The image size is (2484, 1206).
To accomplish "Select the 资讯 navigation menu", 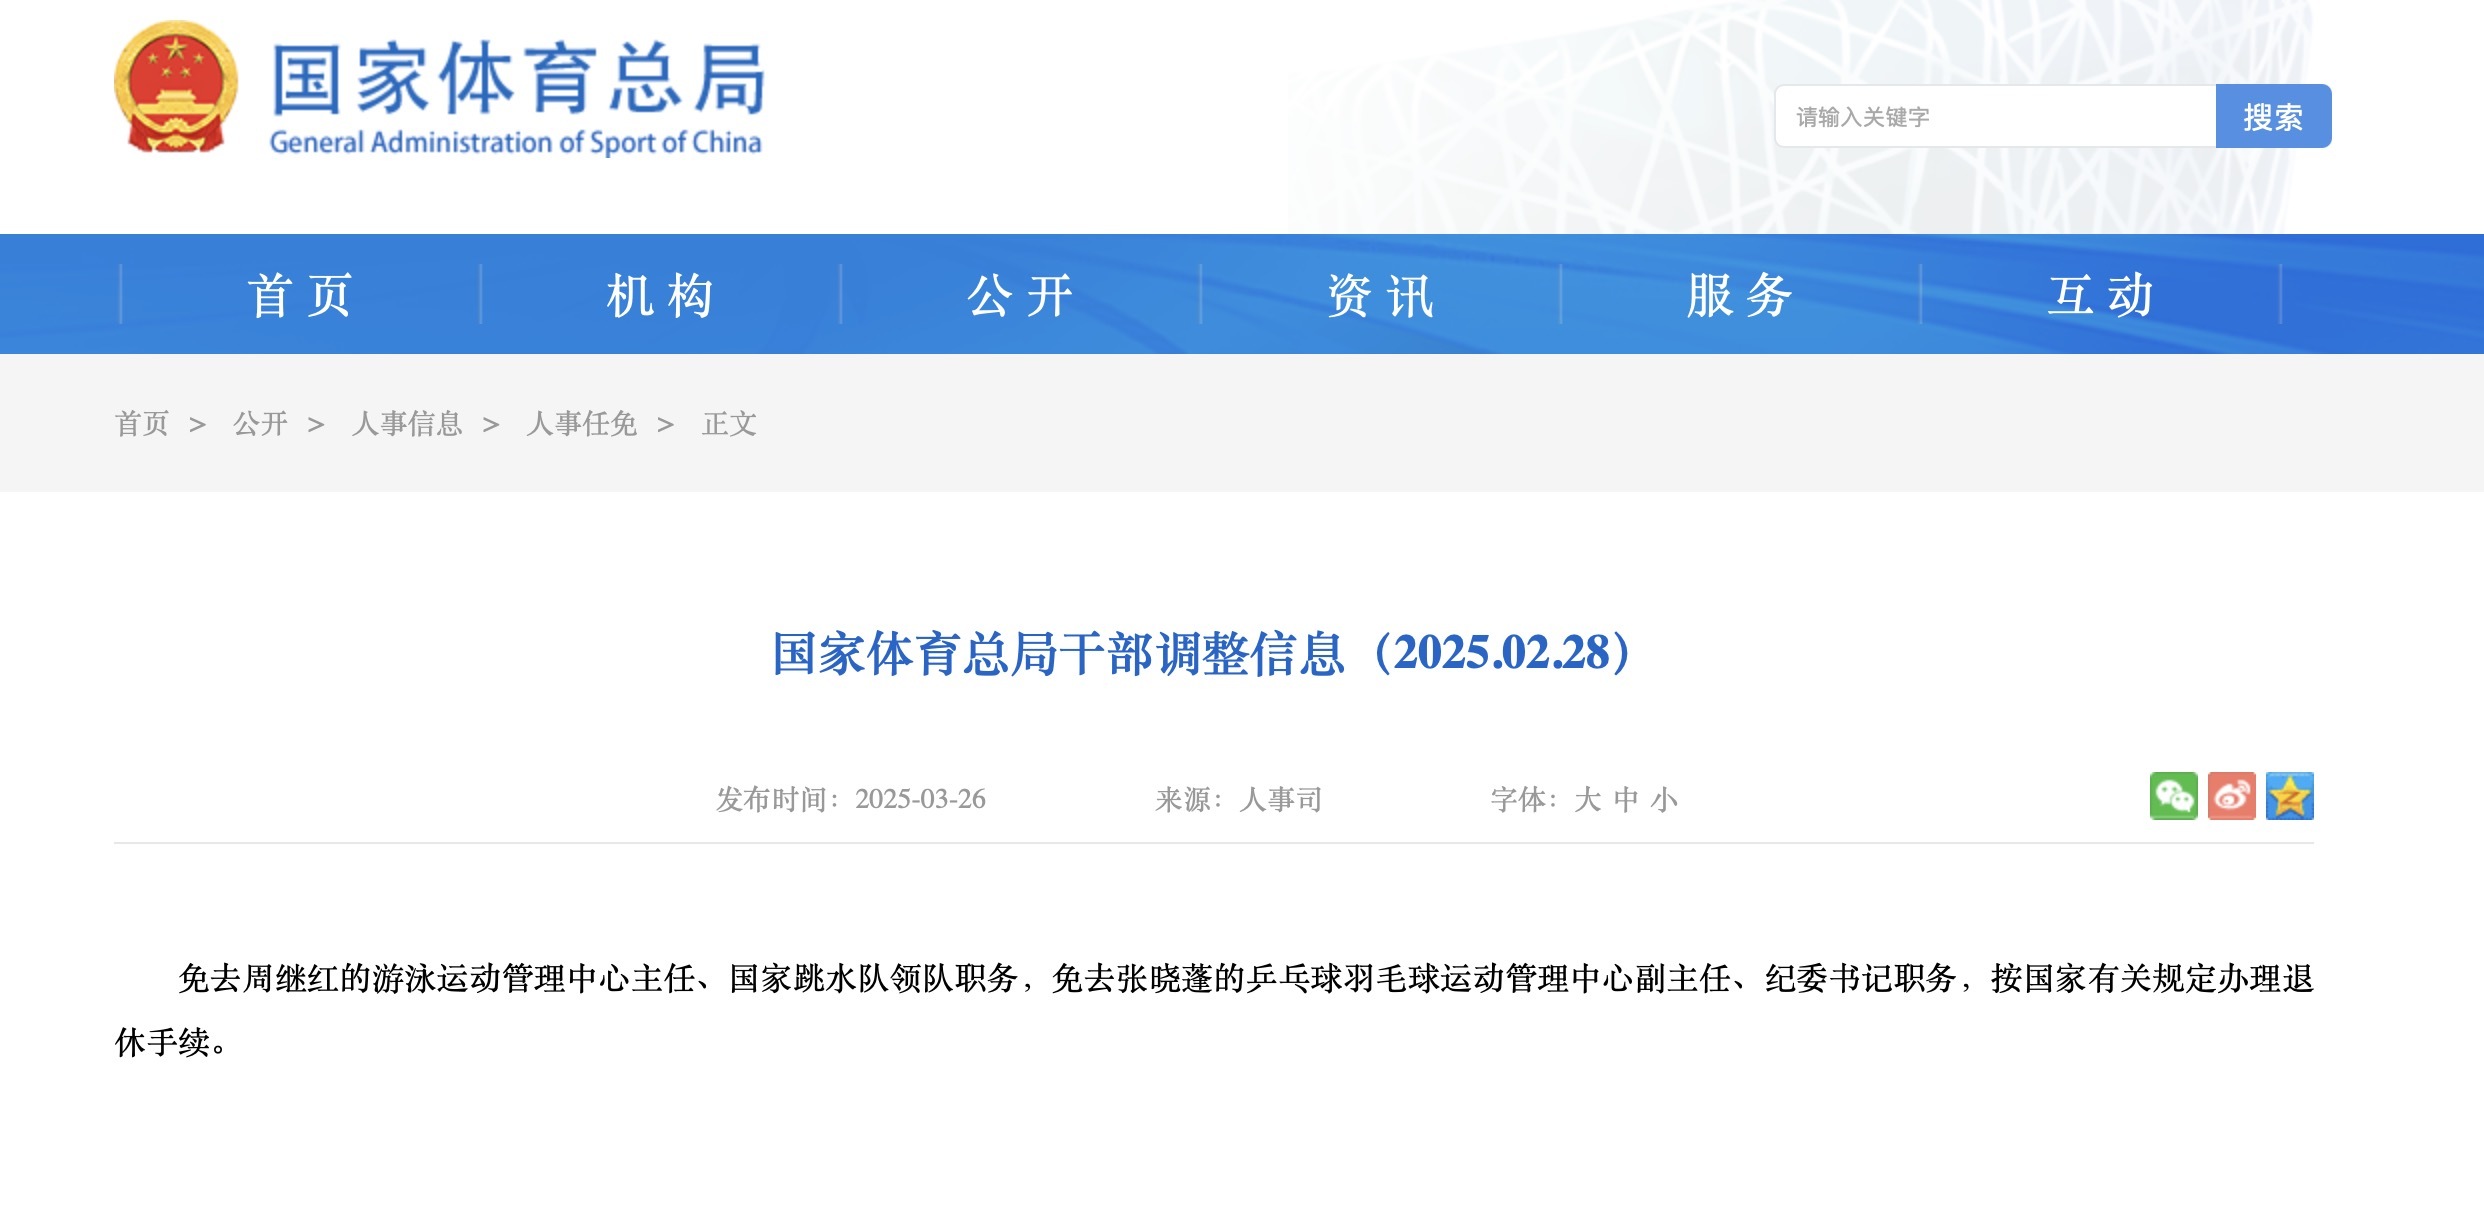I will point(1380,295).
